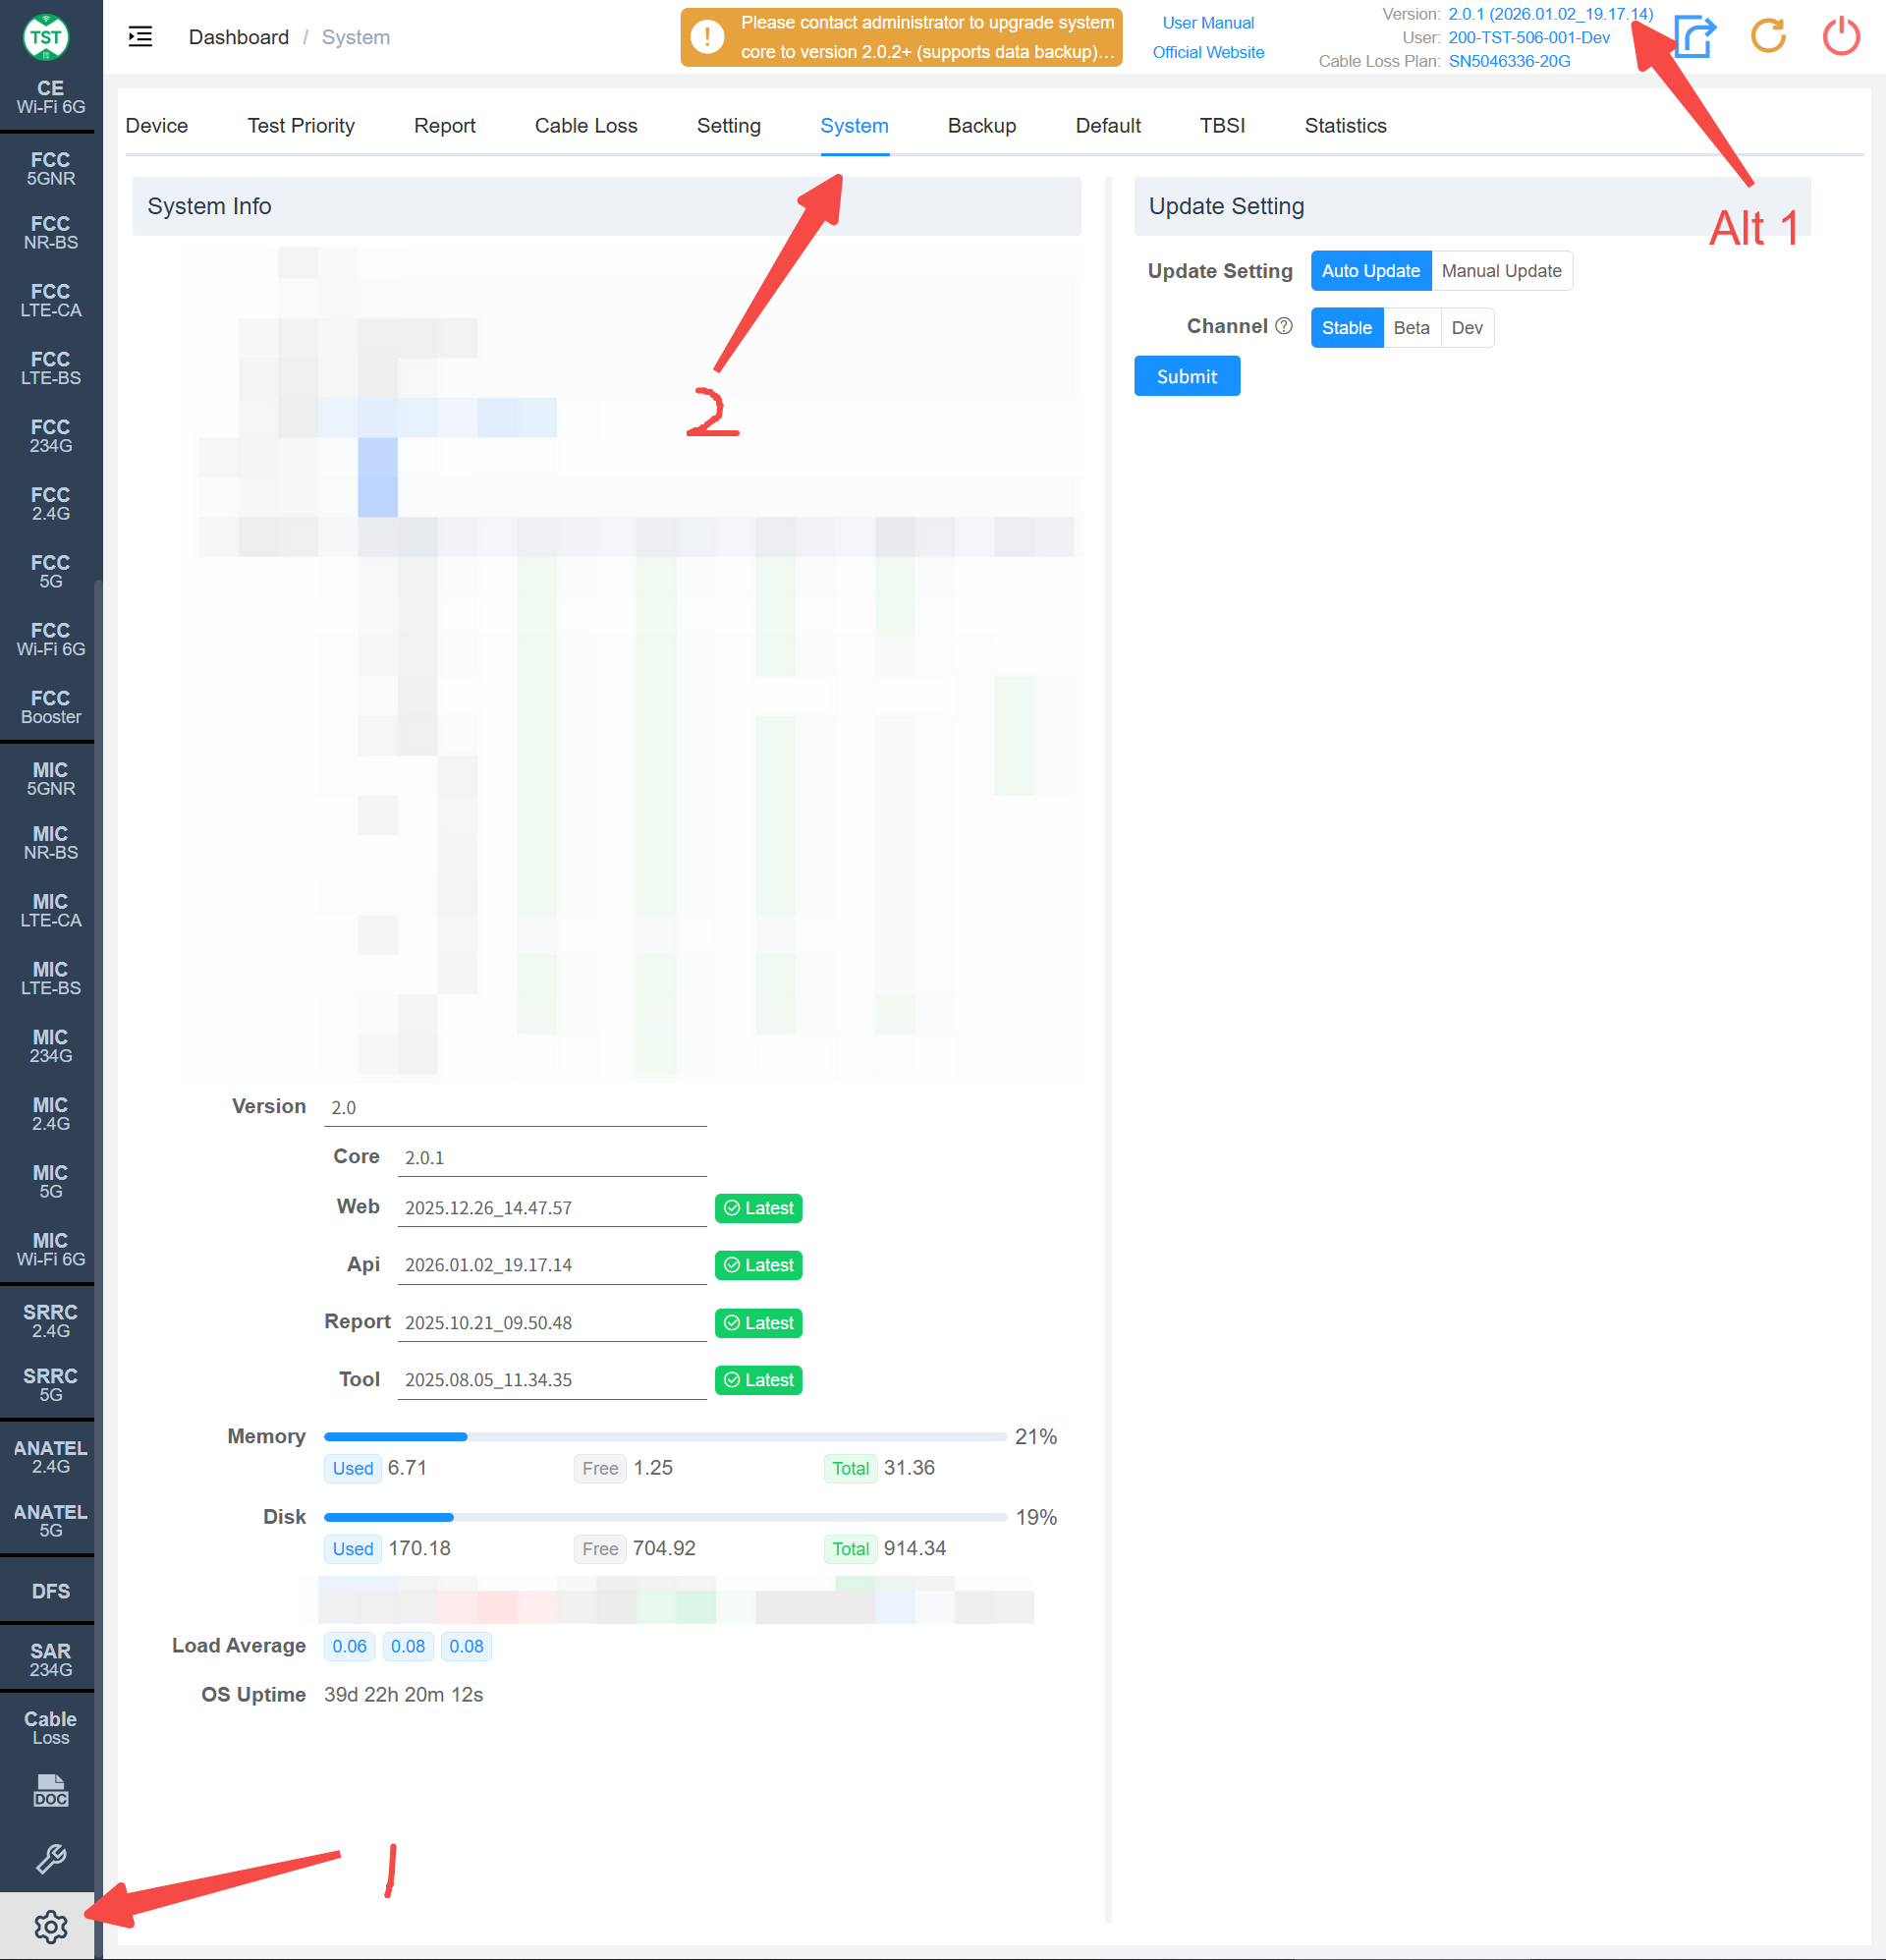Open the wrench tools icon
The height and width of the screenshot is (1960, 1886).
pyautogui.click(x=50, y=1858)
